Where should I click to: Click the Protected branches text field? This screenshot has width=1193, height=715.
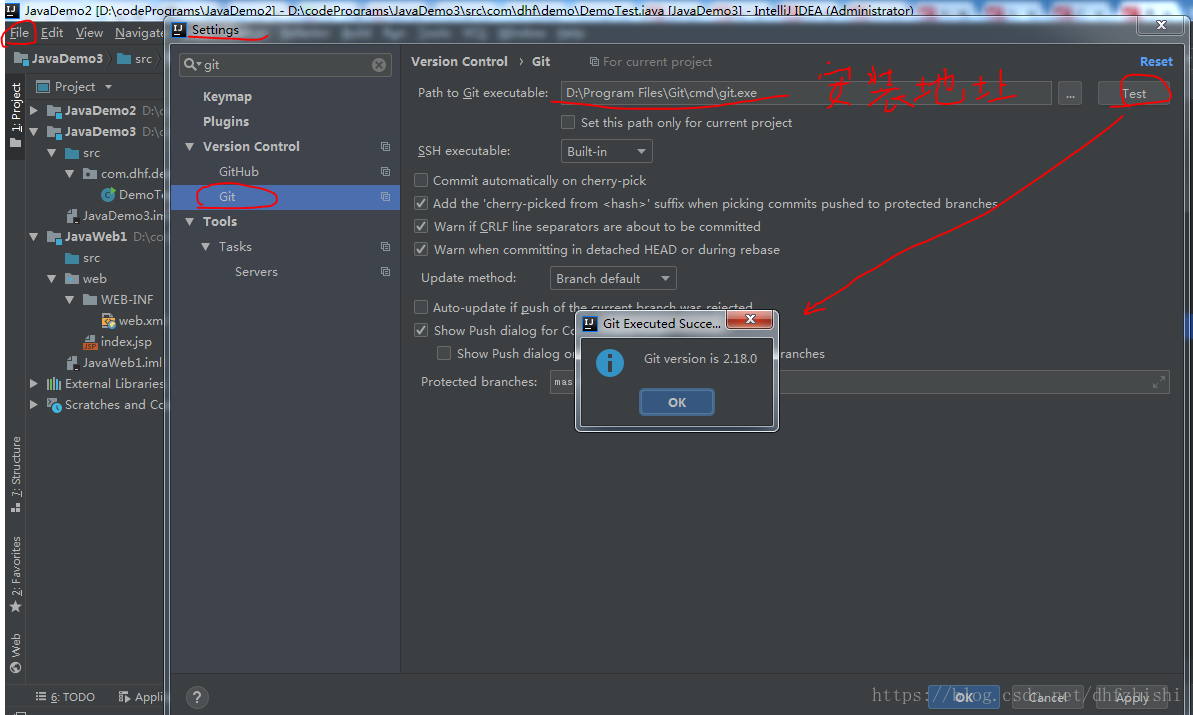[x=859, y=382]
